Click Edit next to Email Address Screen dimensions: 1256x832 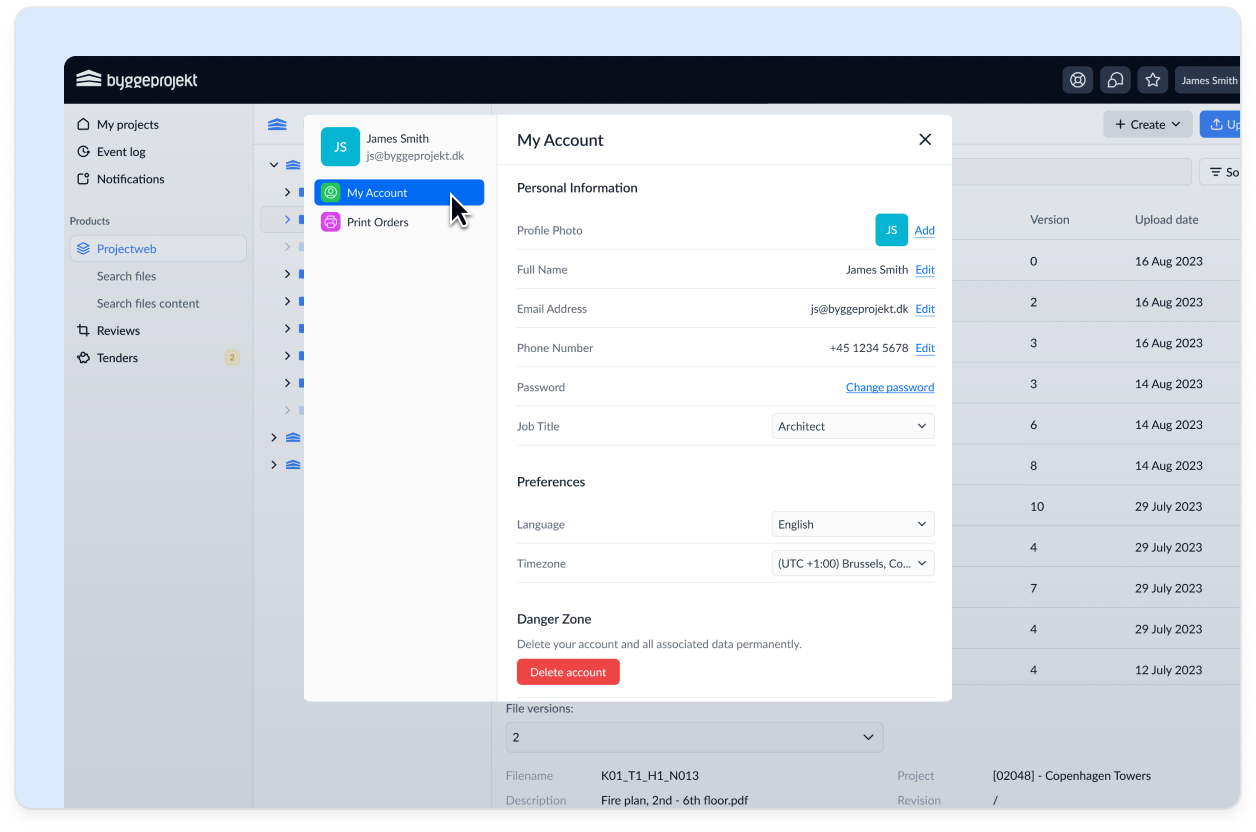point(925,309)
